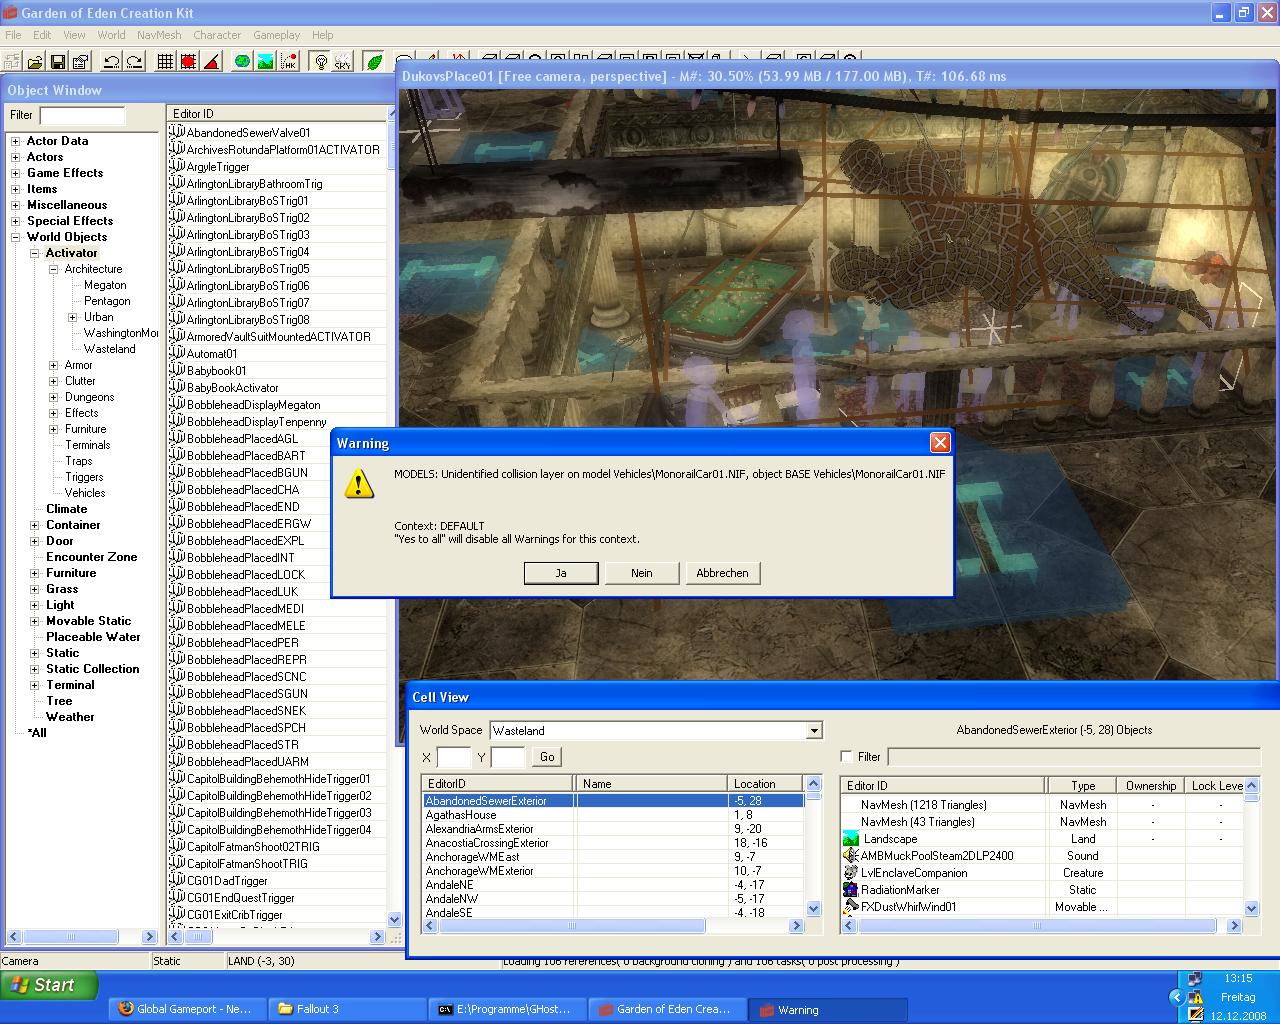This screenshot has height=1024, width=1280.
Task: Click the Babybook01 activator icon
Action: pyautogui.click(x=177, y=370)
